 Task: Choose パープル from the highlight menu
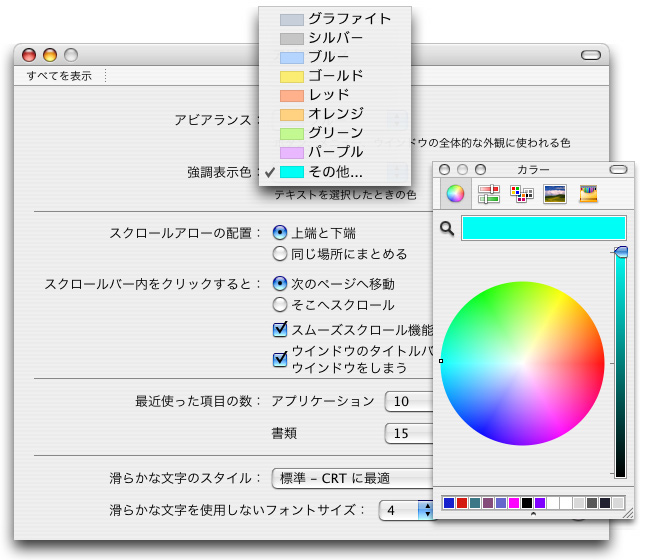point(335,152)
